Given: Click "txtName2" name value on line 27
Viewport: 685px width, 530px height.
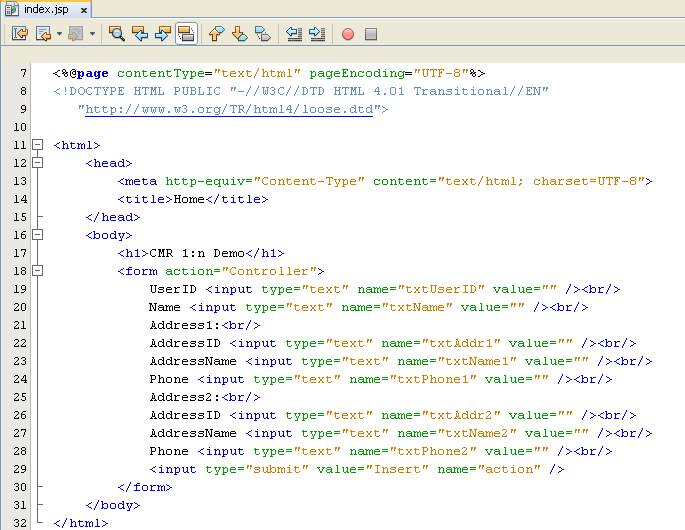Looking at the screenshot, I should tap(477, 433).
